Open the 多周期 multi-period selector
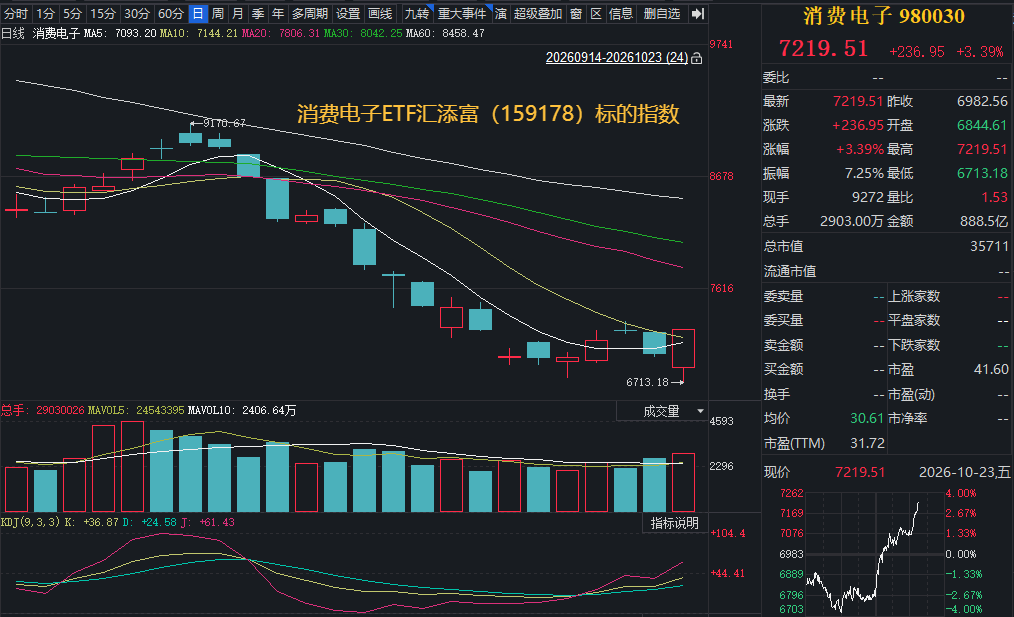This screenshot has height=617, width=1014. [310, 14]
